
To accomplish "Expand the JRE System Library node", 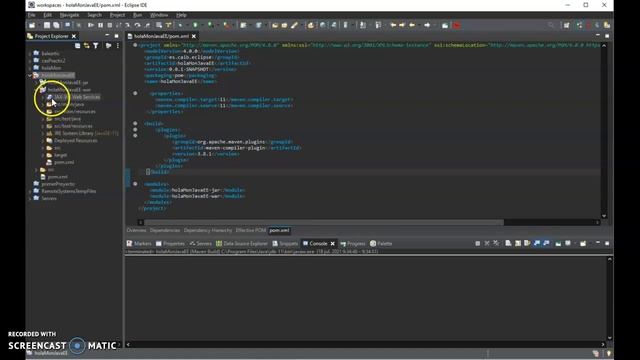I will tap(43, 133).
